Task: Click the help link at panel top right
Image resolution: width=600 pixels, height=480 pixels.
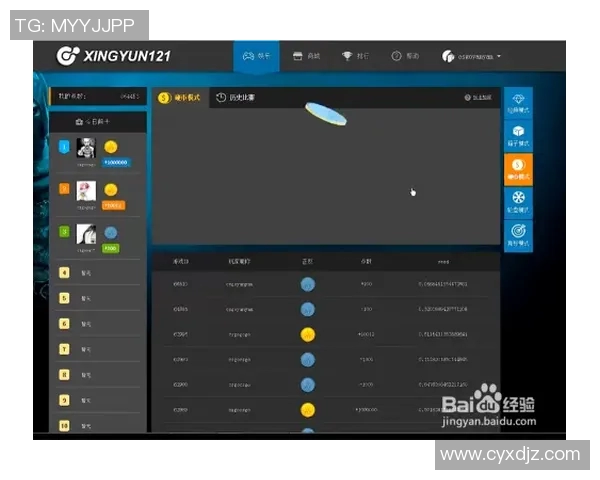Action: (478, 98)
